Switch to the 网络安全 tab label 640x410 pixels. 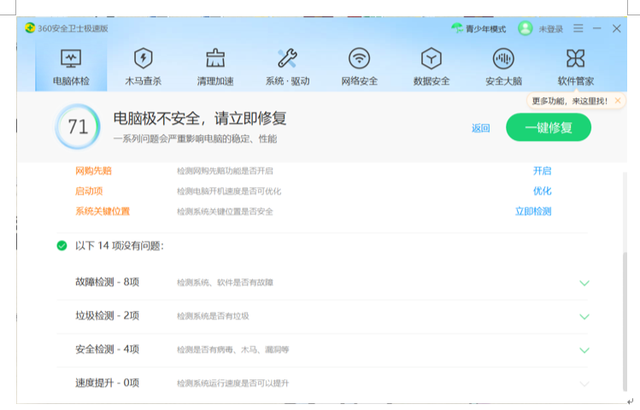click(x=359, y=81)
